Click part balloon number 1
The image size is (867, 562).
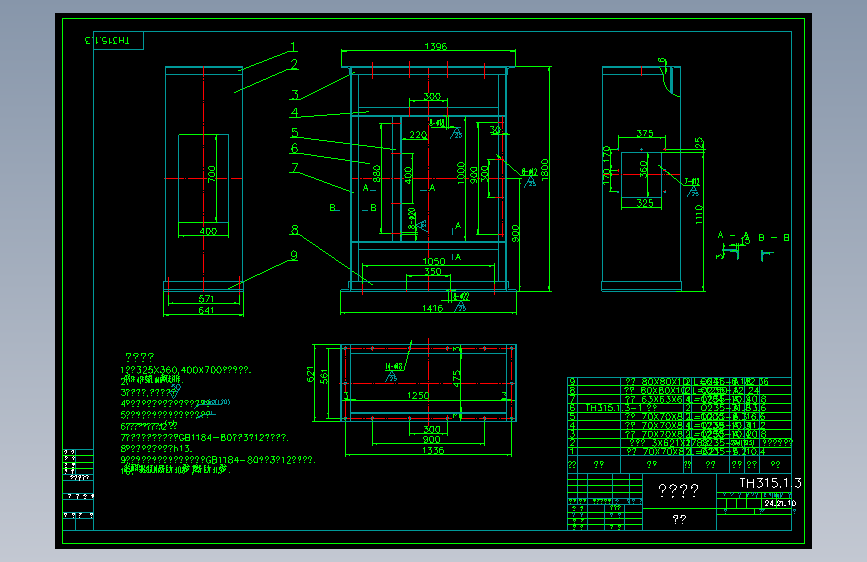pyautogui.click(x=293, y=48)
